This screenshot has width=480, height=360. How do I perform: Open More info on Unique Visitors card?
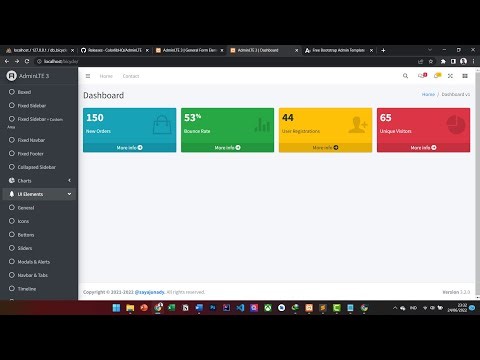click(423, 147)
